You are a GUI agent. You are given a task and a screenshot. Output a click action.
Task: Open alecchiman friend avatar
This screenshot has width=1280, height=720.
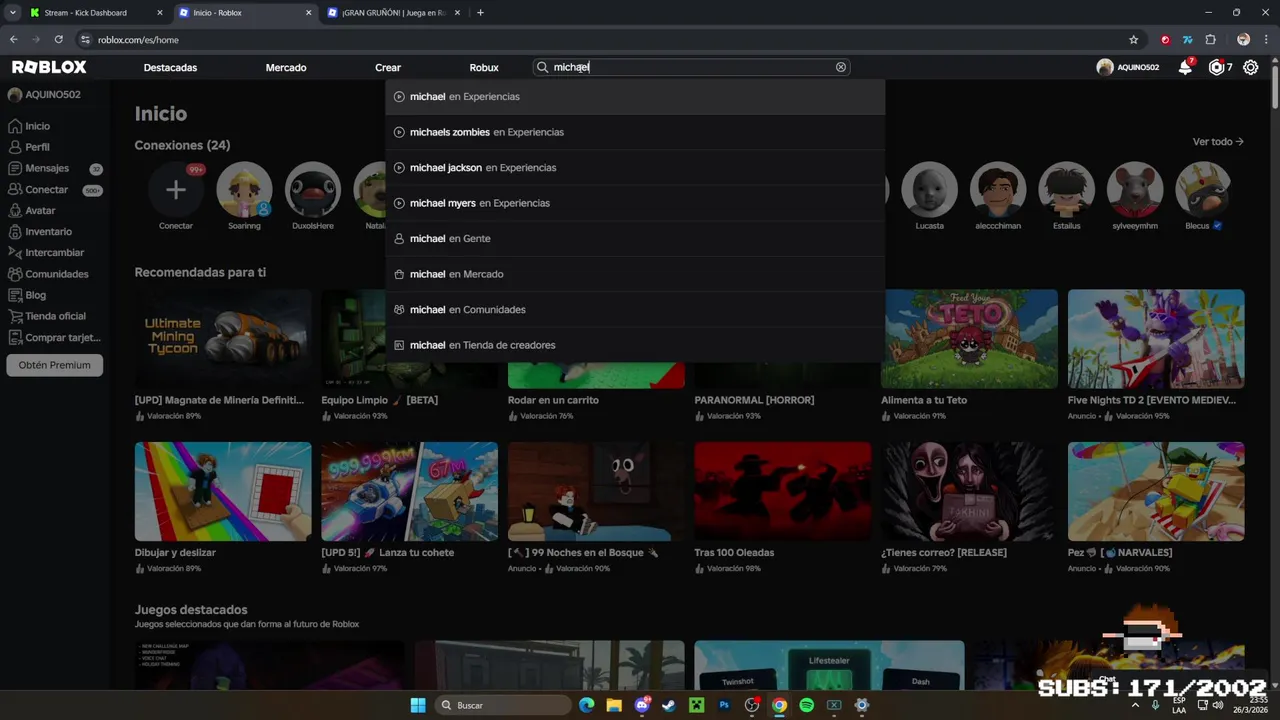[998, 190]
